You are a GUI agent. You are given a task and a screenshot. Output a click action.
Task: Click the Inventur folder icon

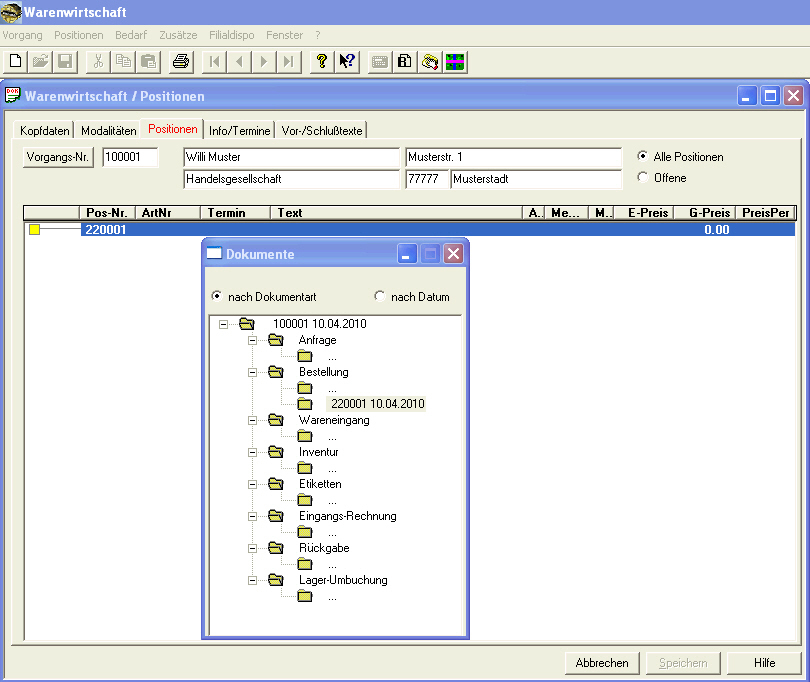276,452
